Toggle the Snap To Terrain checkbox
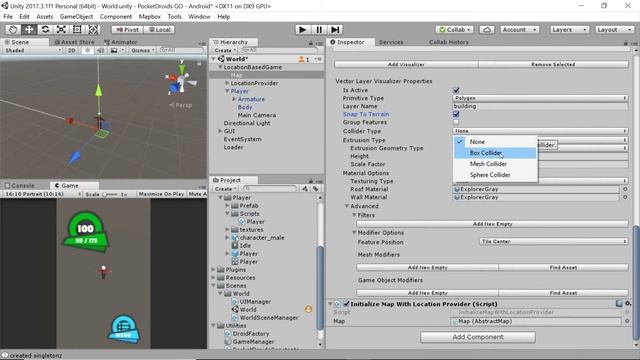Screen dimensions: 640x360 coord(456,114)
